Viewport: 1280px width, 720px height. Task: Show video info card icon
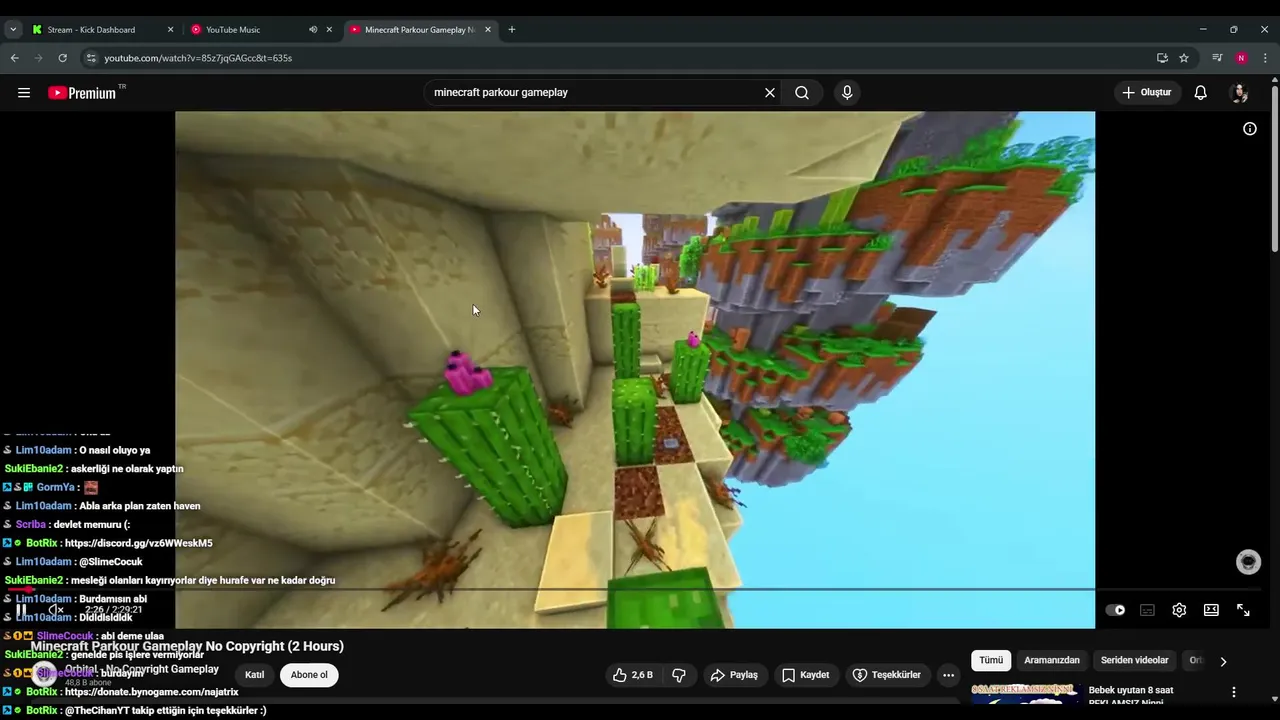tap(1250, 129)
